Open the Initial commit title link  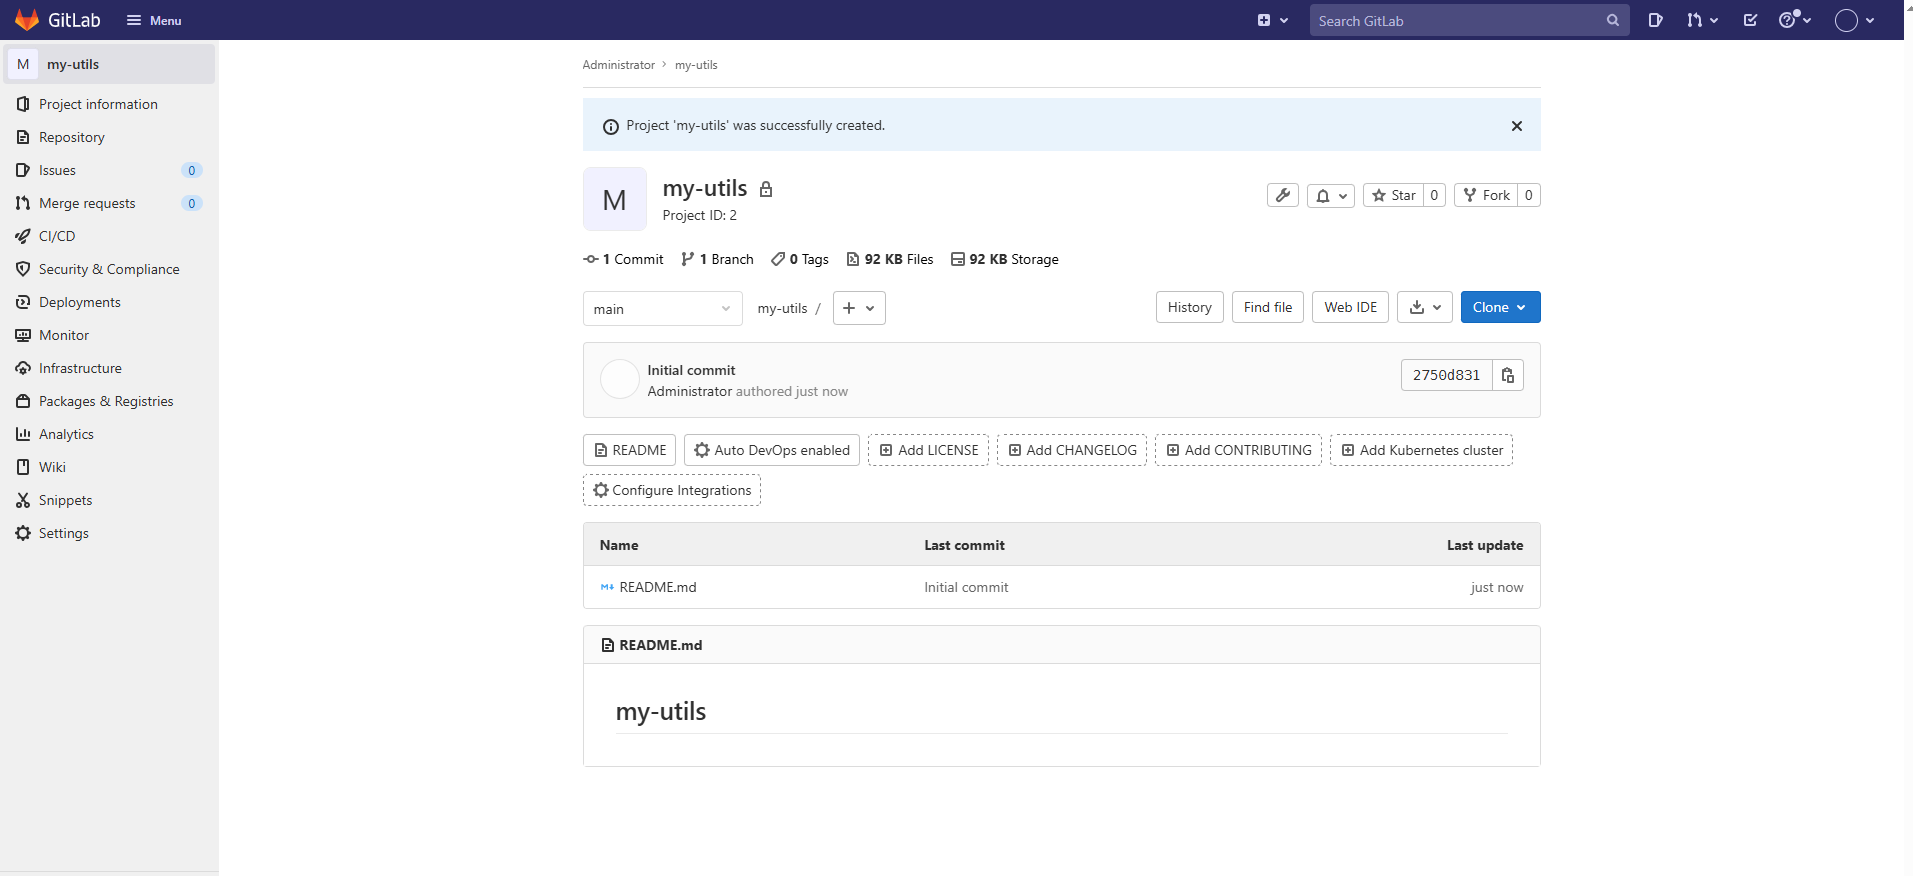(x=691, y=370)
